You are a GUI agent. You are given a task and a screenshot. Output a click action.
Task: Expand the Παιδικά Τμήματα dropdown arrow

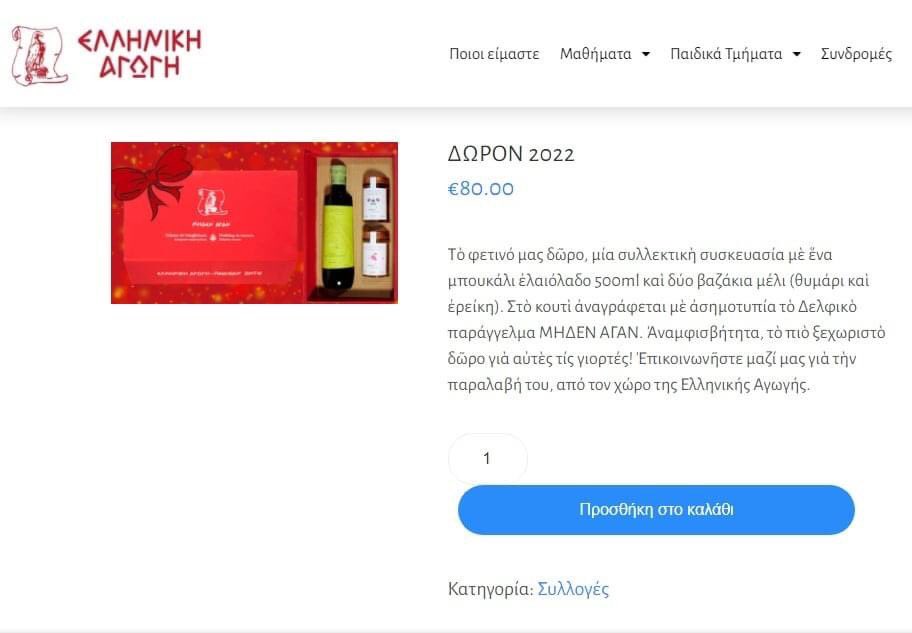click(x=797, y=54)
